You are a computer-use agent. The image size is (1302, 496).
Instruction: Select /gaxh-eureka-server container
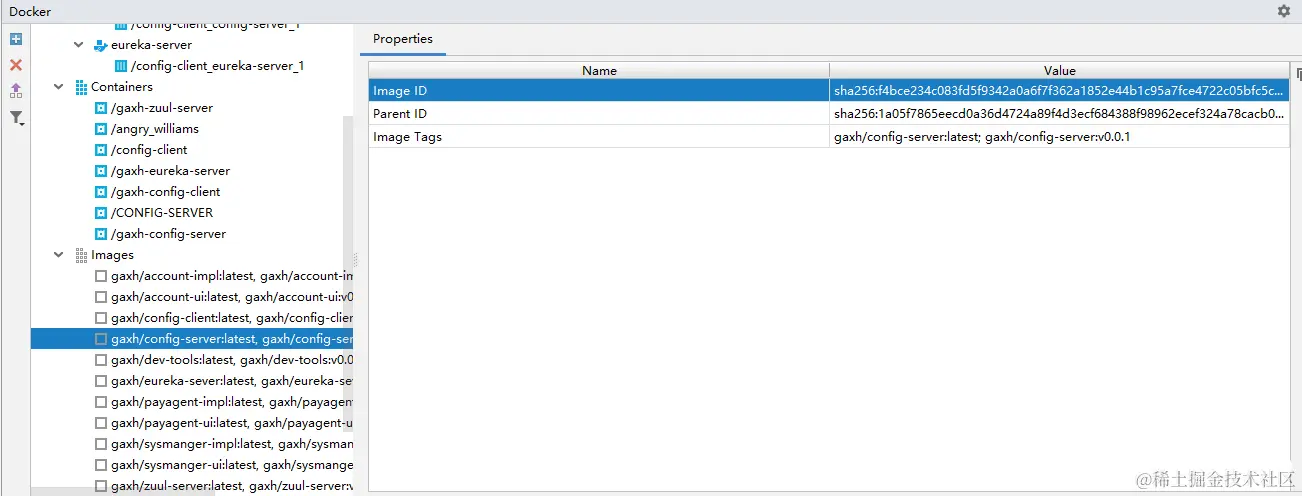171,171
